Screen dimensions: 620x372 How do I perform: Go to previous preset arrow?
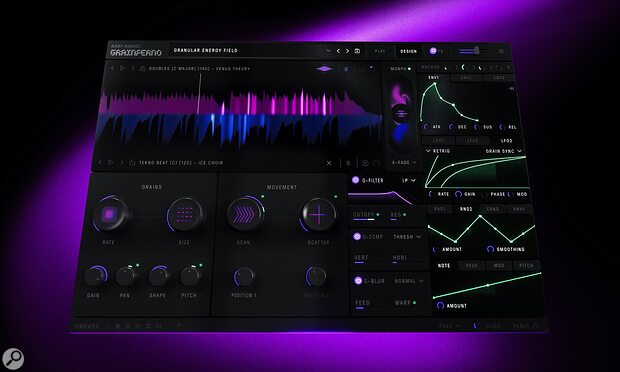point(338,51)
